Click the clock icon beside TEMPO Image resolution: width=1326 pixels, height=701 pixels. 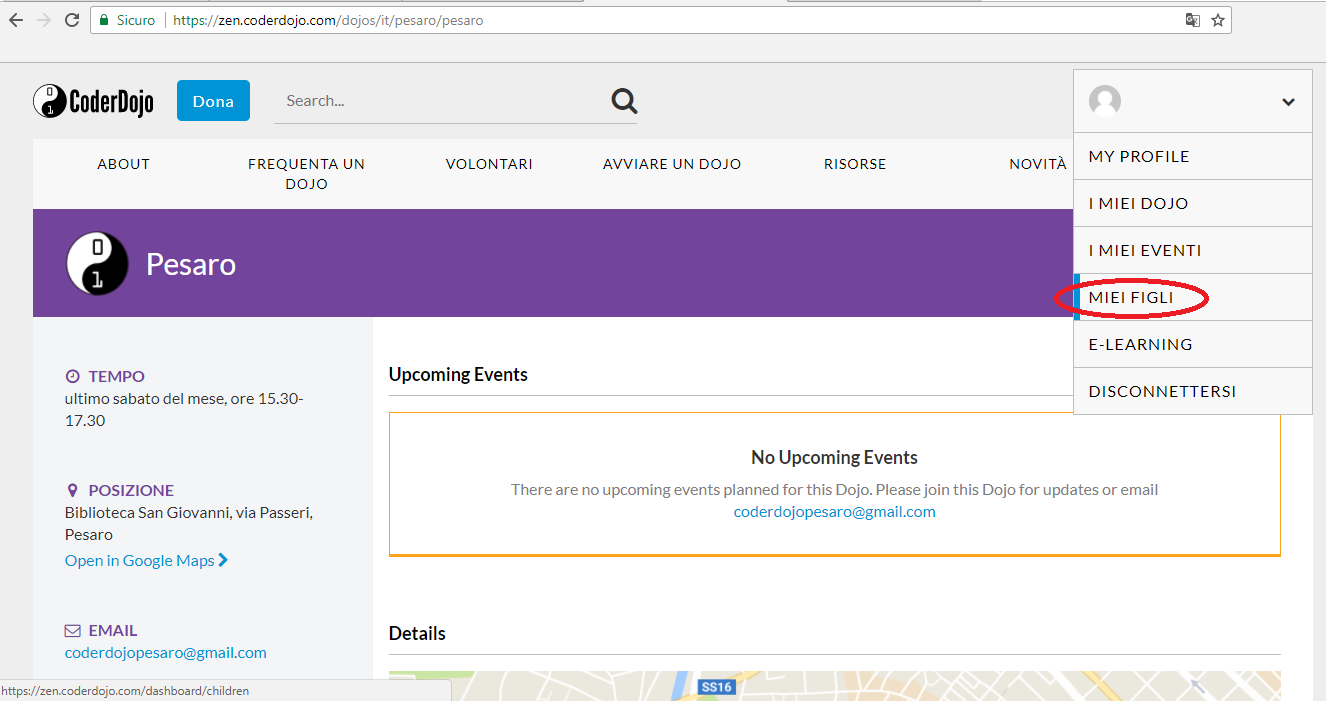tap(72, 377)
